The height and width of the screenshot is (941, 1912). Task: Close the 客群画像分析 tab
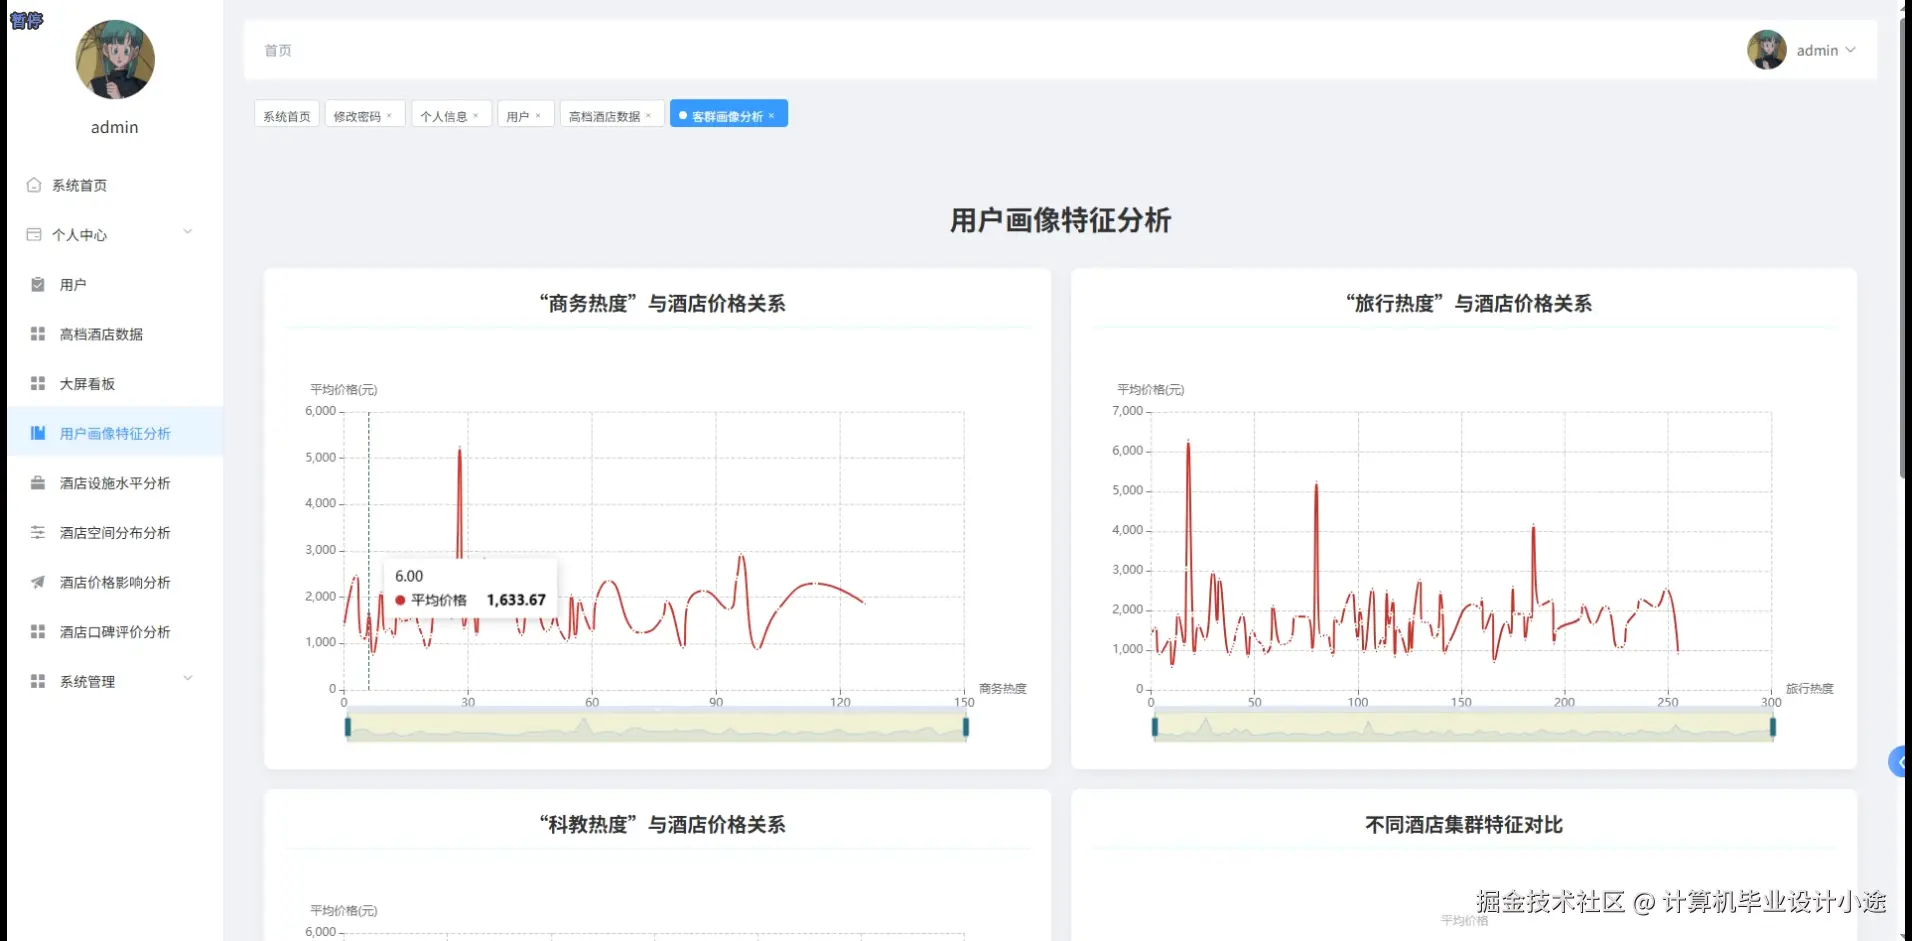click(x=773, y=115)
